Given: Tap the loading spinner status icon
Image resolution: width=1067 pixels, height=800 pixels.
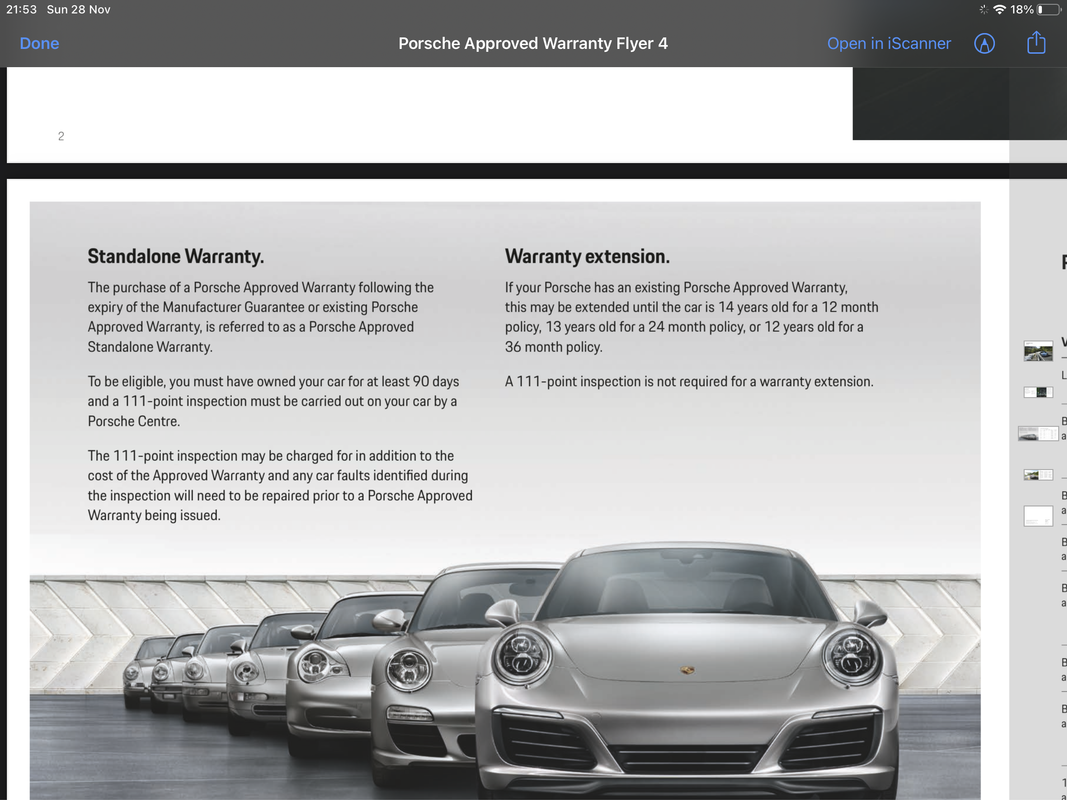Looking at the screenshot, I should (983, 10).
